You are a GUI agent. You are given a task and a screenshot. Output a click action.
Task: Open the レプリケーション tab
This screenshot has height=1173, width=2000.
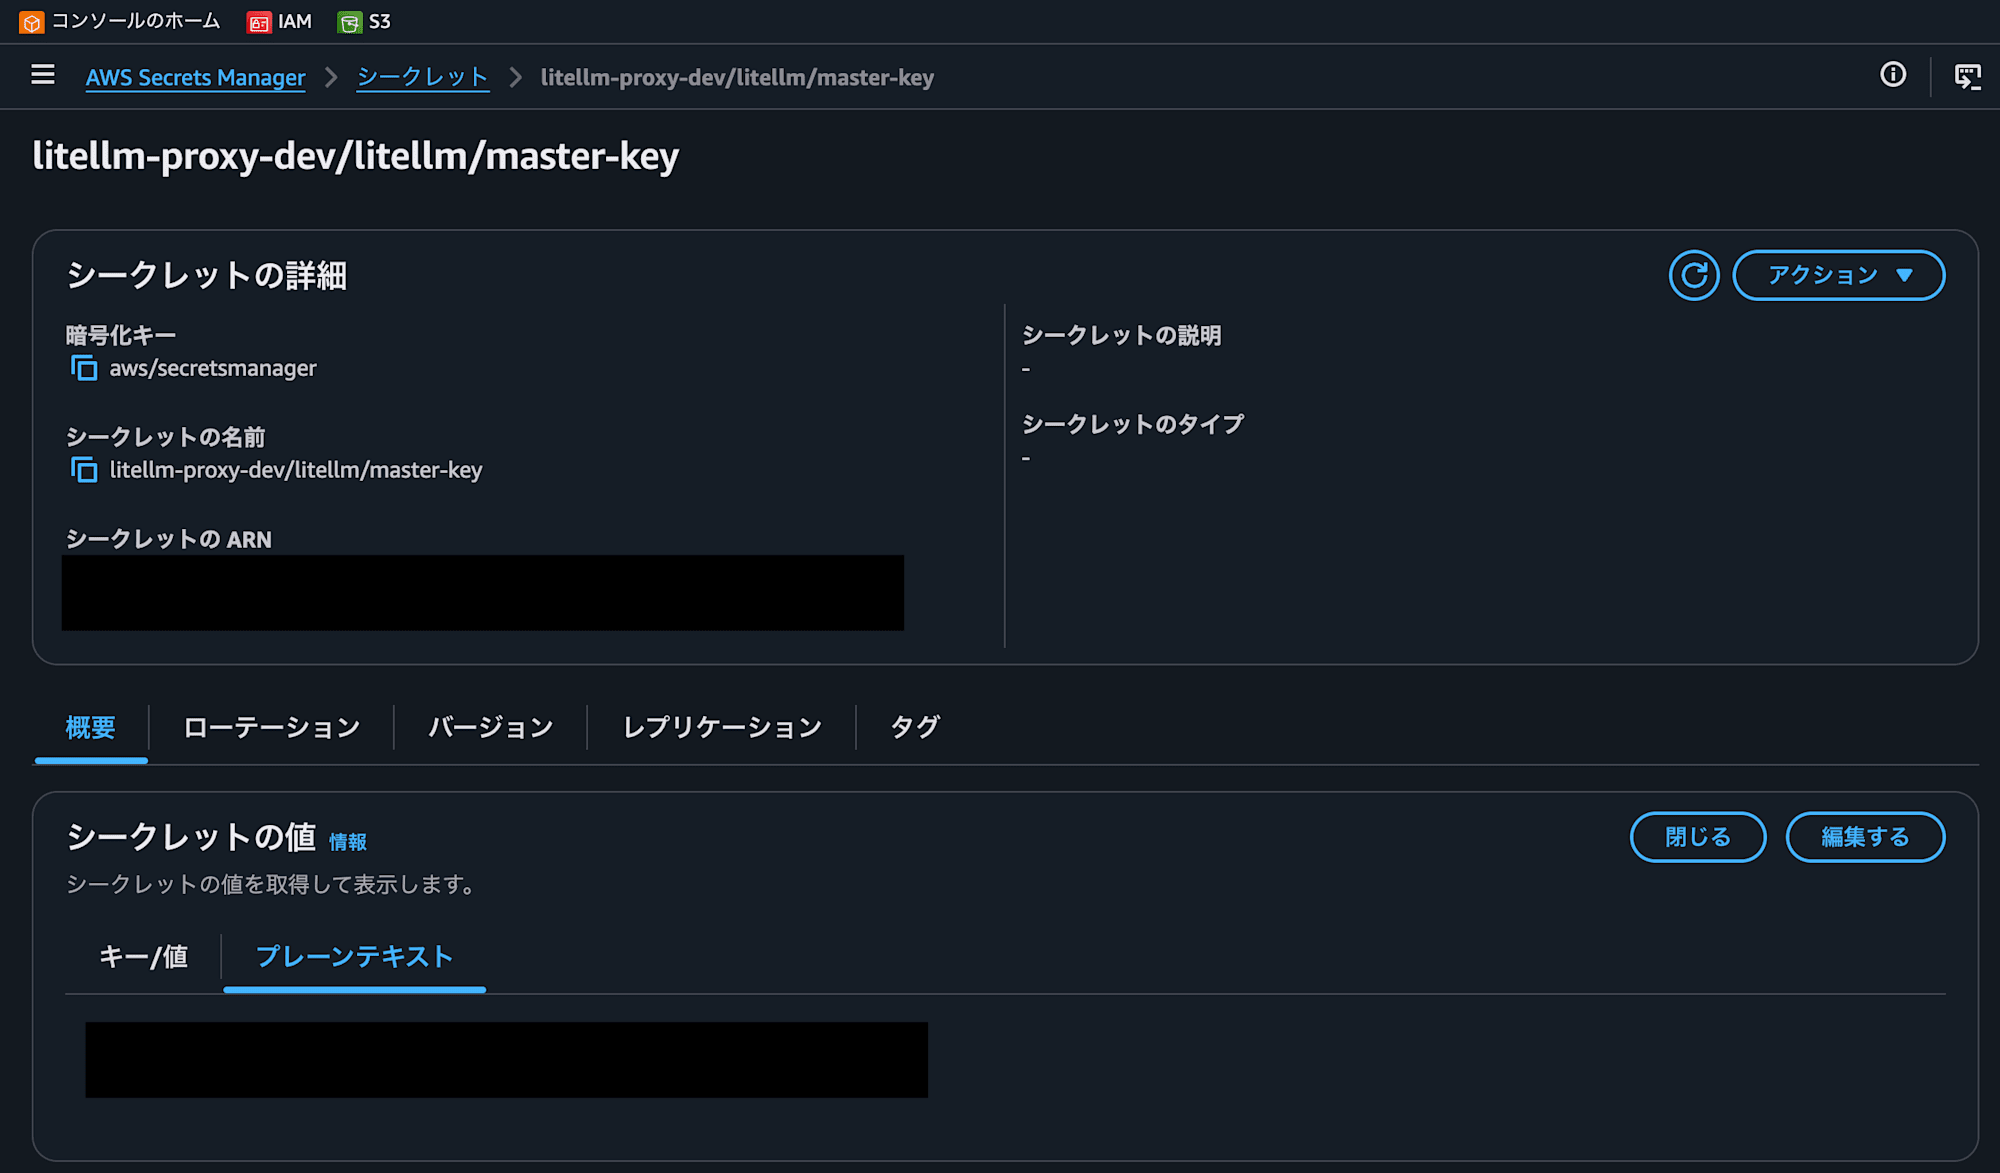(722, 727)
